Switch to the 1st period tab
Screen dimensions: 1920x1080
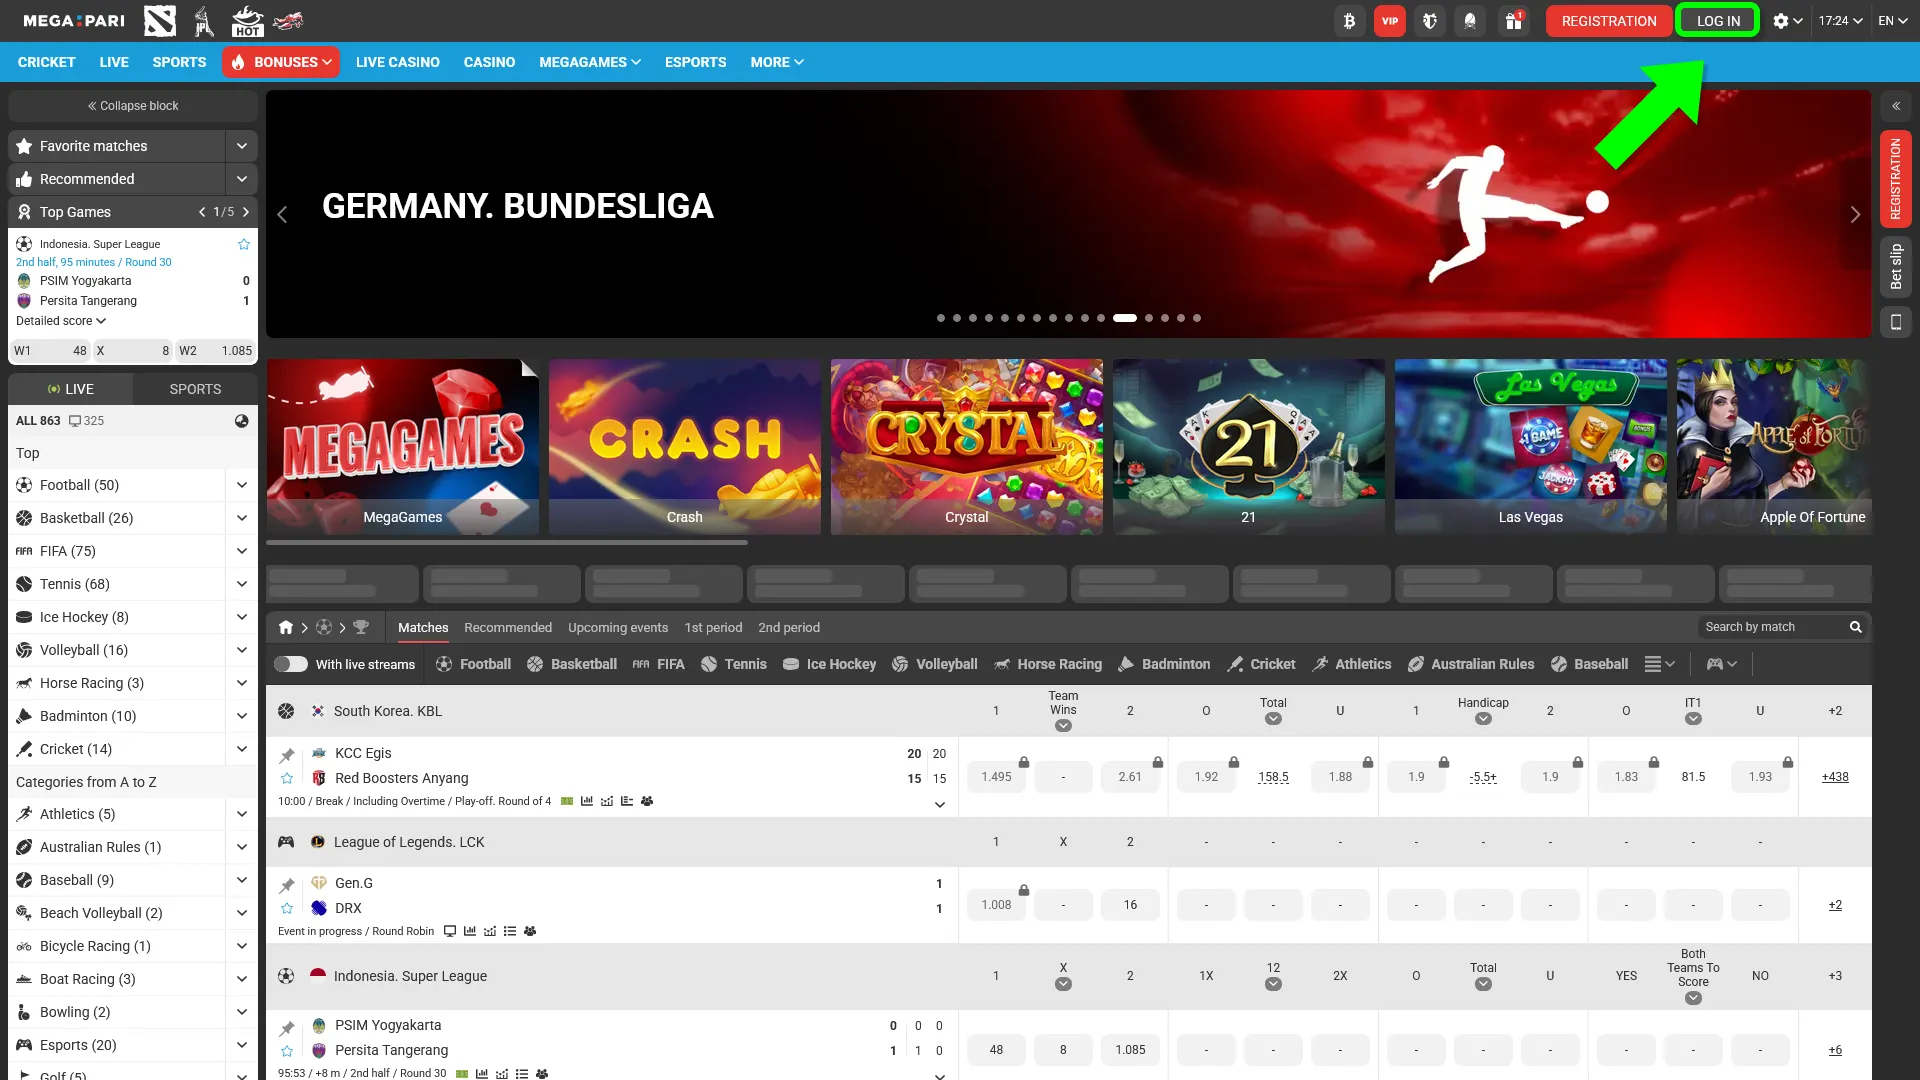pyautogui.click(x=713, y=627)
